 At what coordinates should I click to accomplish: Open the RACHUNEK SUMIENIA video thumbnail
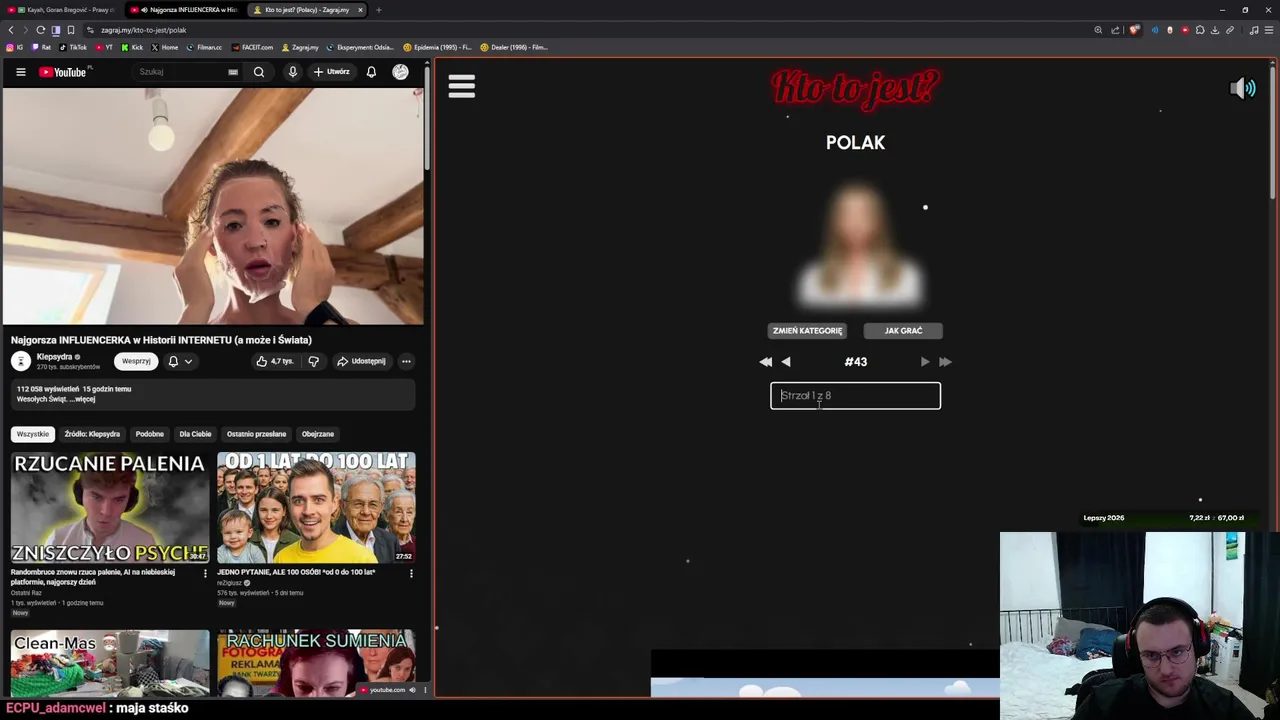pyautogui.click(x=316, y=663)
